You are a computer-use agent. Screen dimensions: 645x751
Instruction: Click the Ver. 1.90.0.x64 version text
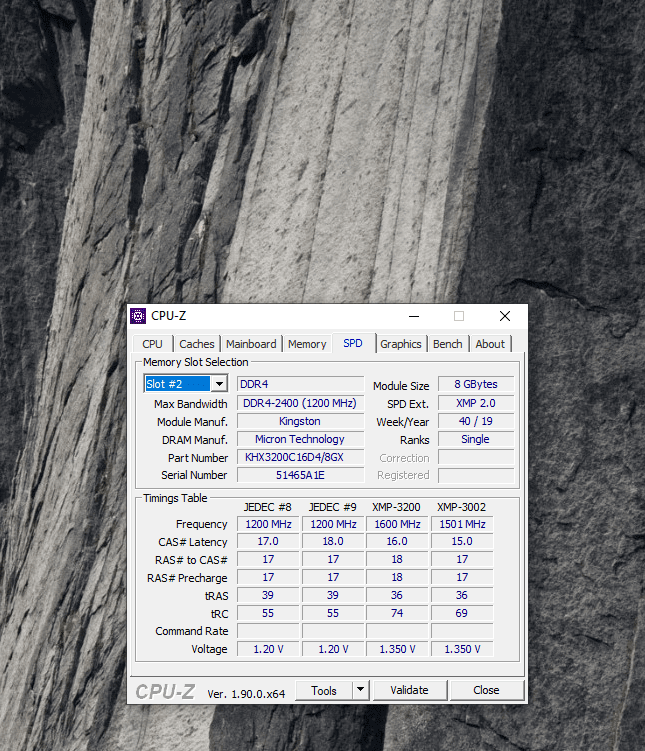point(246,694)
